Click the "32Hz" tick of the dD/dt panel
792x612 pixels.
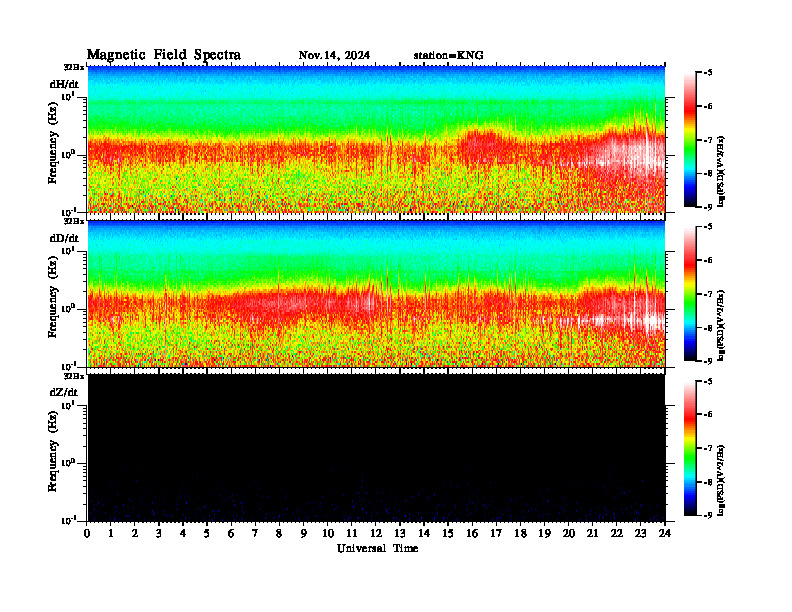click(x=74, y=221)
